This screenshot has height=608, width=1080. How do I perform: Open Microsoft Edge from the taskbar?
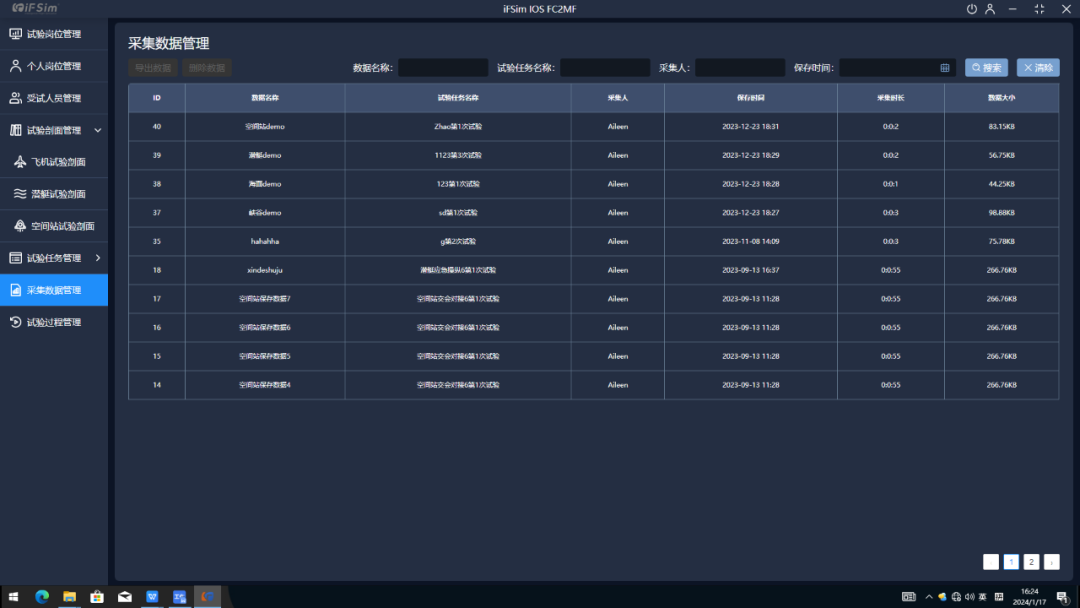[42, 597]
